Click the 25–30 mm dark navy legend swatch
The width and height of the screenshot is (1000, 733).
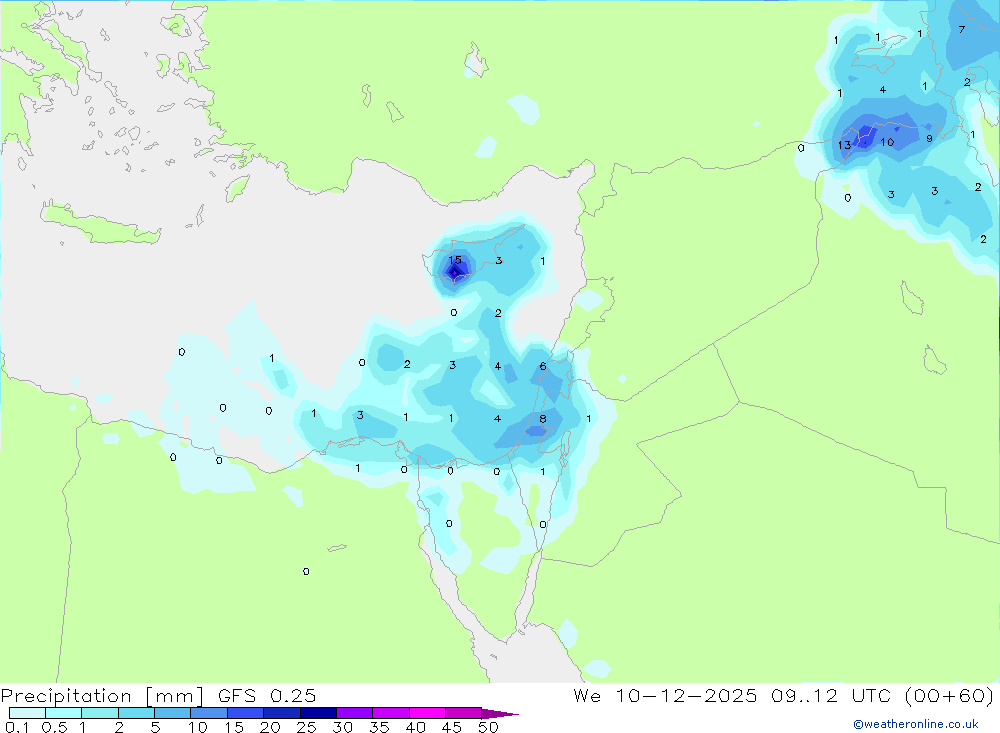318,713
